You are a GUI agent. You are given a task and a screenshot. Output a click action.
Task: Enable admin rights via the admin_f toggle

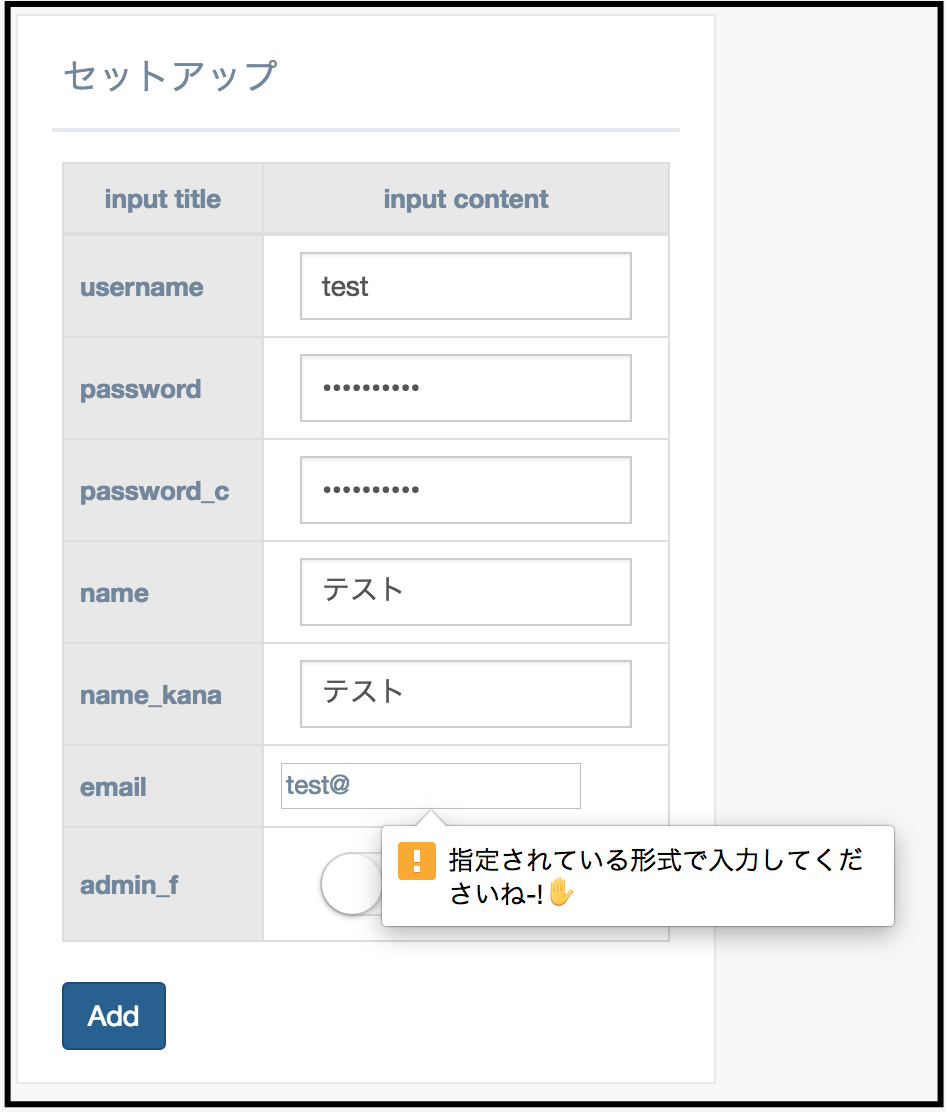click(352, 884)
